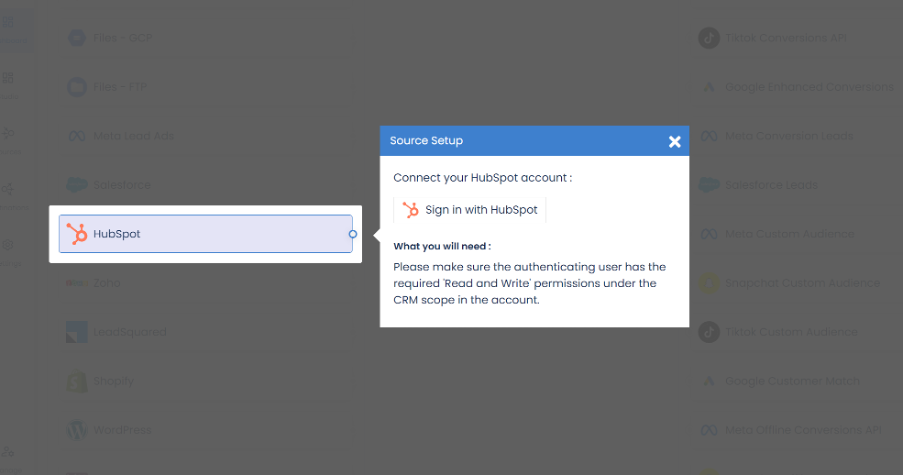Screen dimensions: 904x476
Task: Open the Settings gear in left sidebar
Action: click(8, 245)
